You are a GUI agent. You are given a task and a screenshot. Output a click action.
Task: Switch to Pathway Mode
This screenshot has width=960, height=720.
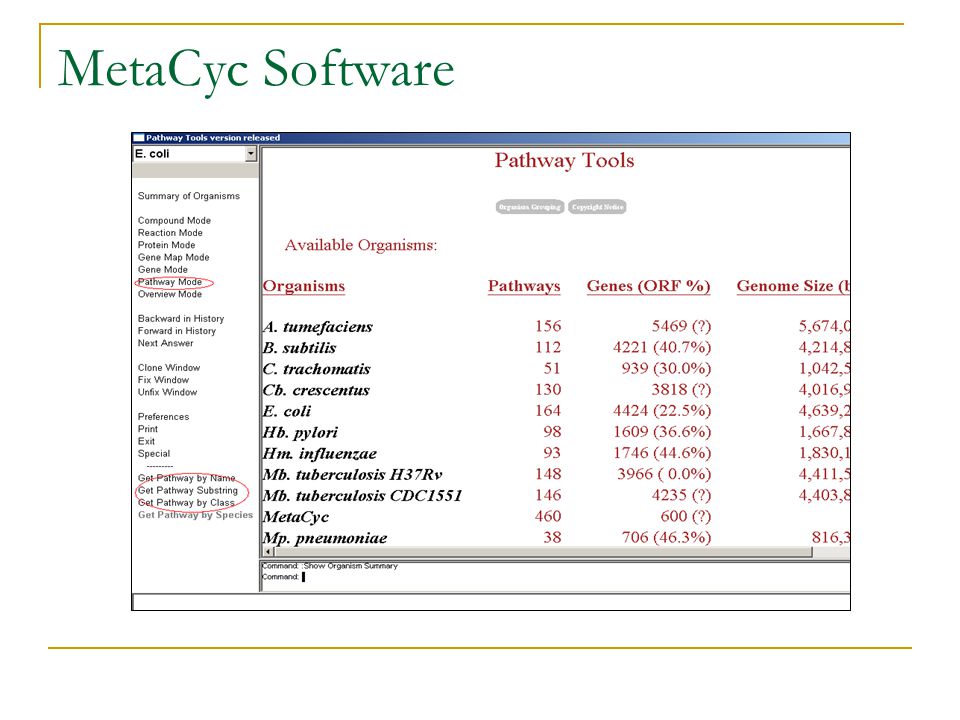pyautogui.click(x=170, y=282)
